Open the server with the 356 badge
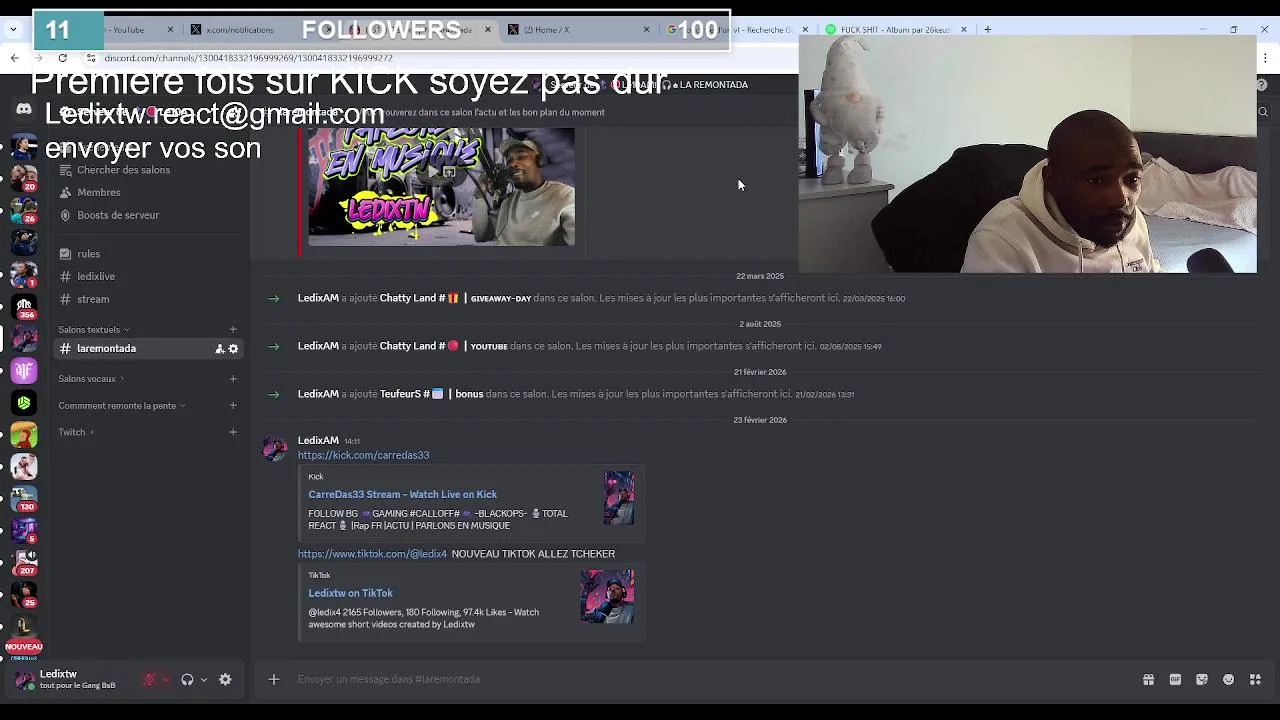Image resolution: width=1280 pixels, height=720 pixels. click(x=24, y=306)
